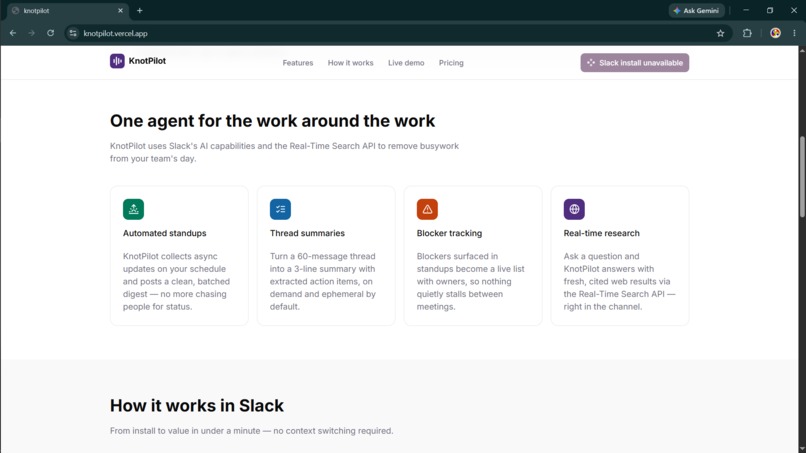Click the Real-time research card title

click(x=601, y=233)
